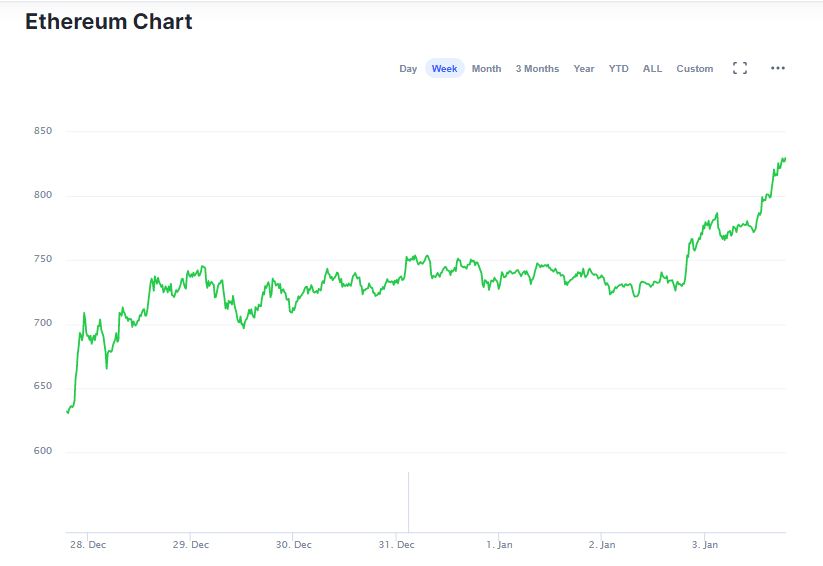Open the Custom date range option
The height and width of the screenshot is (566, 823).
coord(694,69)
